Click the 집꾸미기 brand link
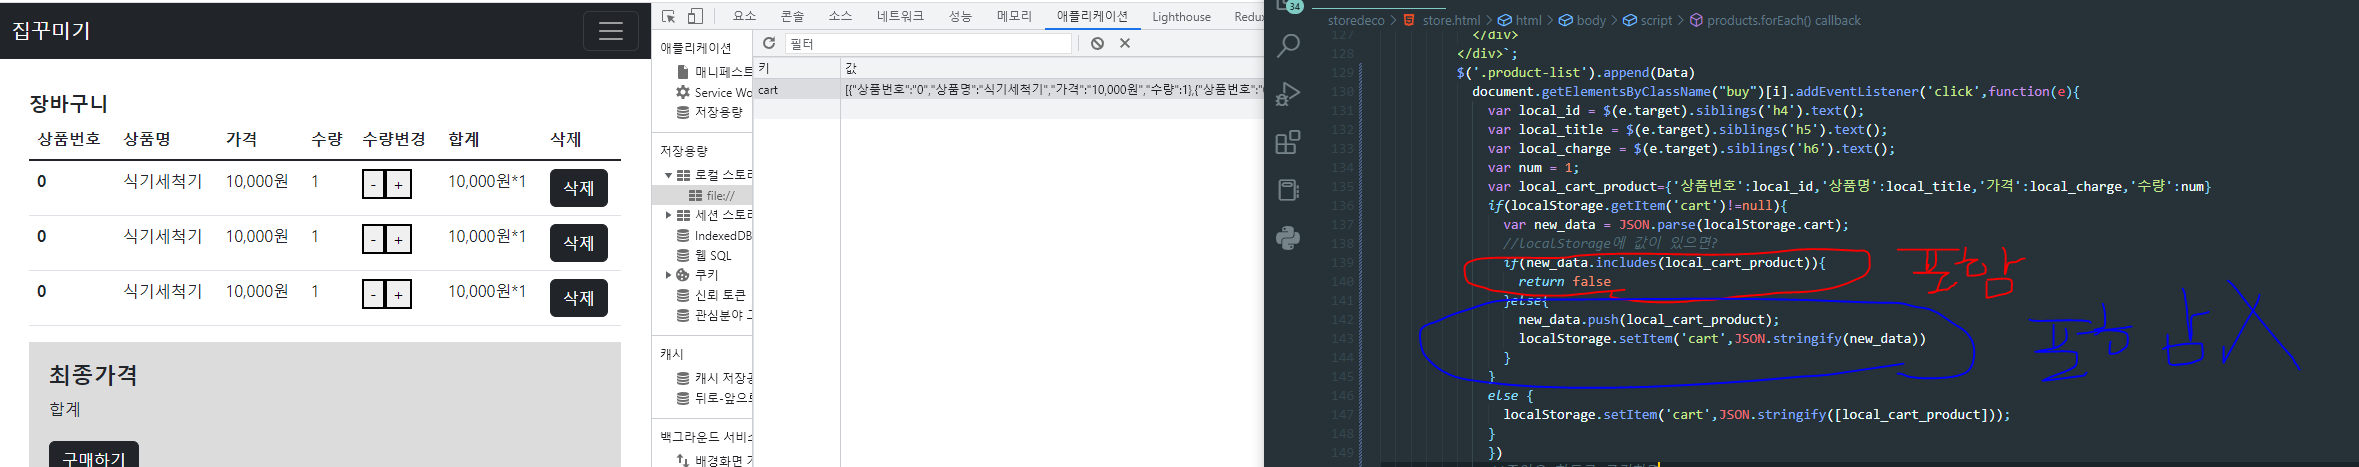The image size is (2359, 467). [51, 31]
